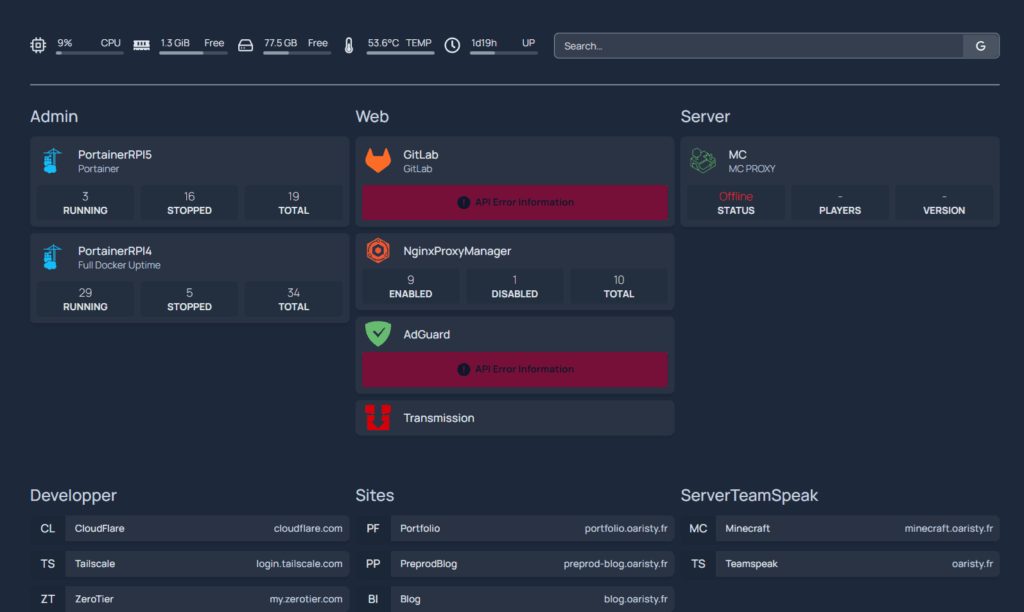This screenshot has height=612, width=1024.
Task: Click the PortainerRPI4 total count box
Action: [293, 299]
